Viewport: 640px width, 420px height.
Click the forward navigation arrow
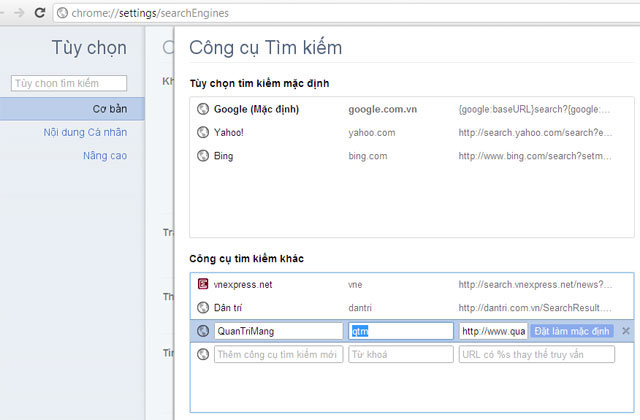[19, 13]
